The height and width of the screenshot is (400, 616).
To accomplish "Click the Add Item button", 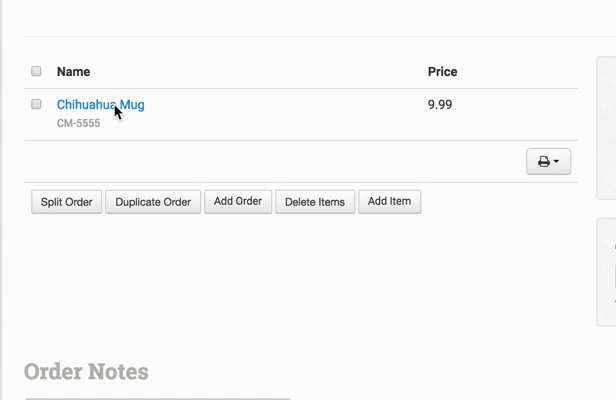I will (x=389, y=201).
